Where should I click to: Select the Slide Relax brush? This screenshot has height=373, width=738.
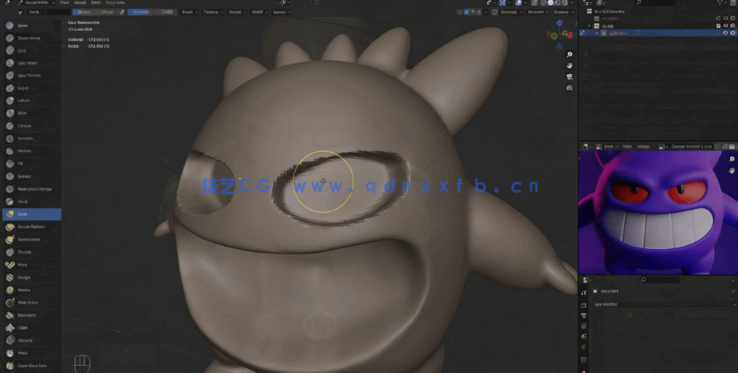pyautogui.click(x=31, y=302)
